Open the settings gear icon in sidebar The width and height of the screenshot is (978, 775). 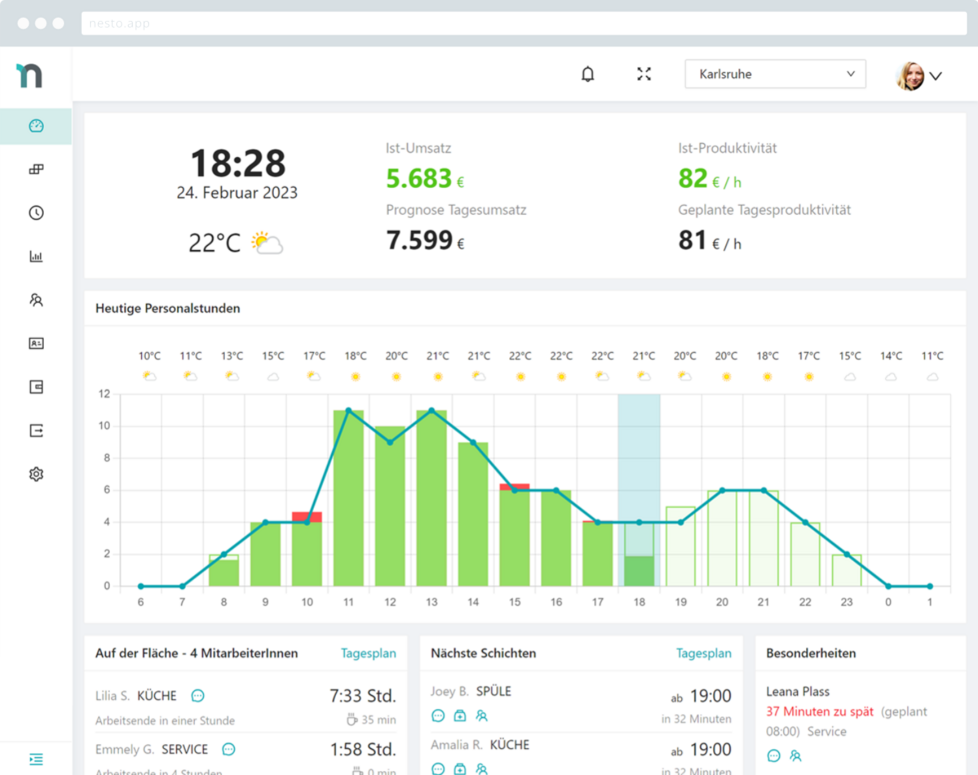36,474
